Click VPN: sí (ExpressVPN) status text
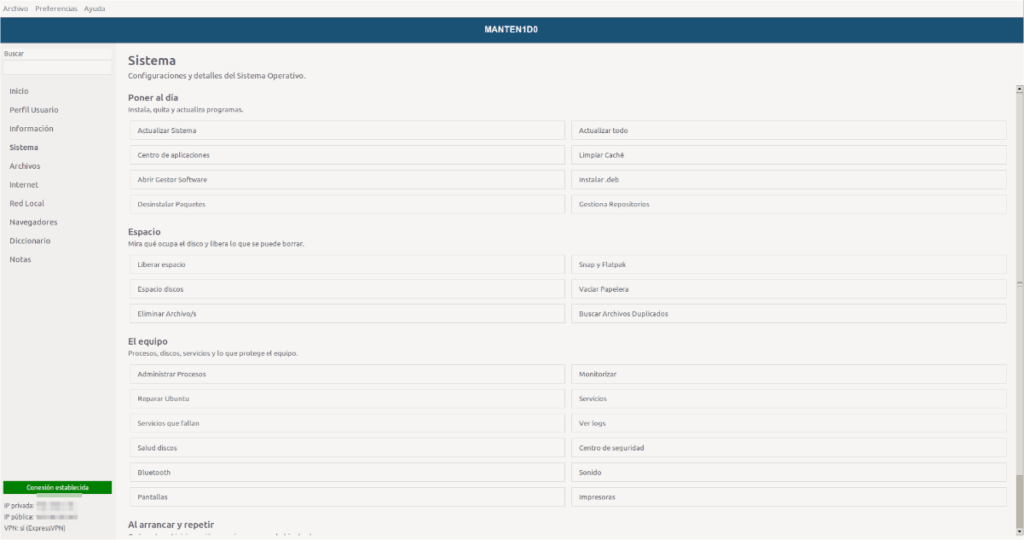The image size is (1024, 540). 35,528
